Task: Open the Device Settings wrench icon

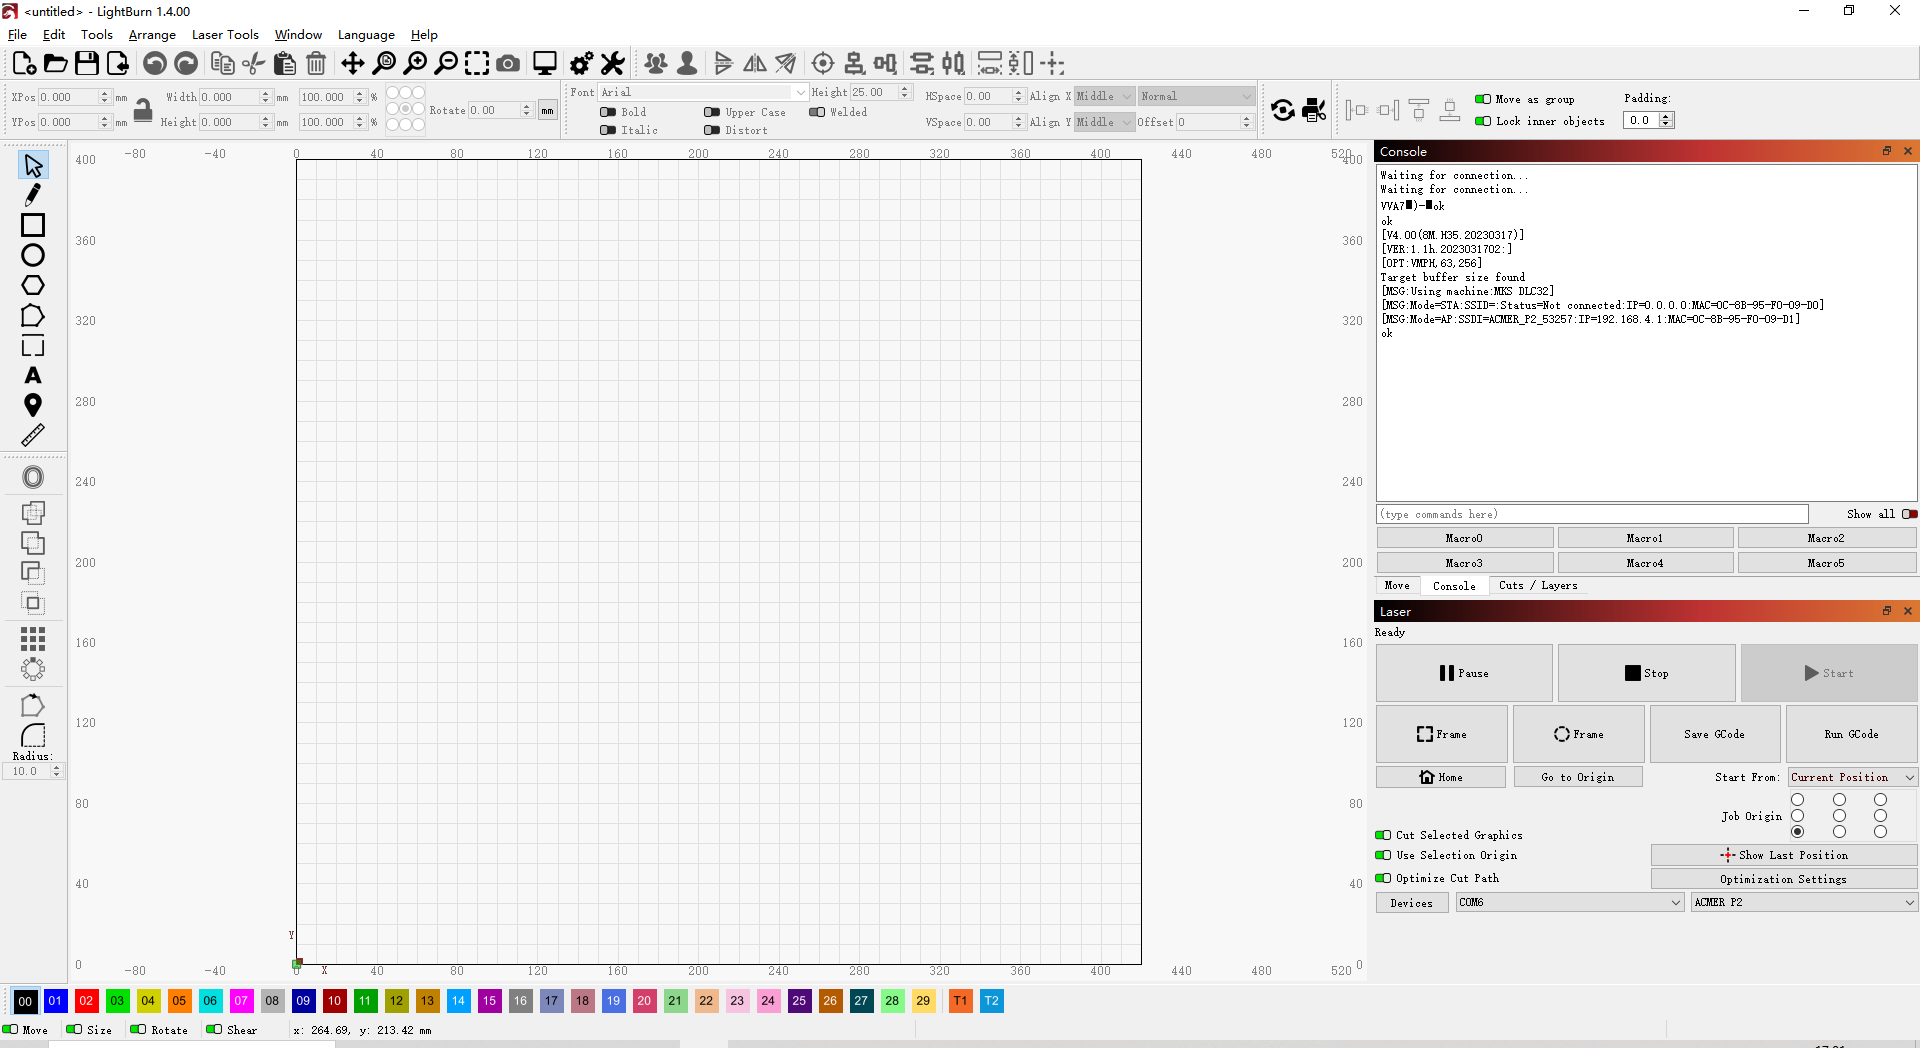Action: [x=613, y=64]
